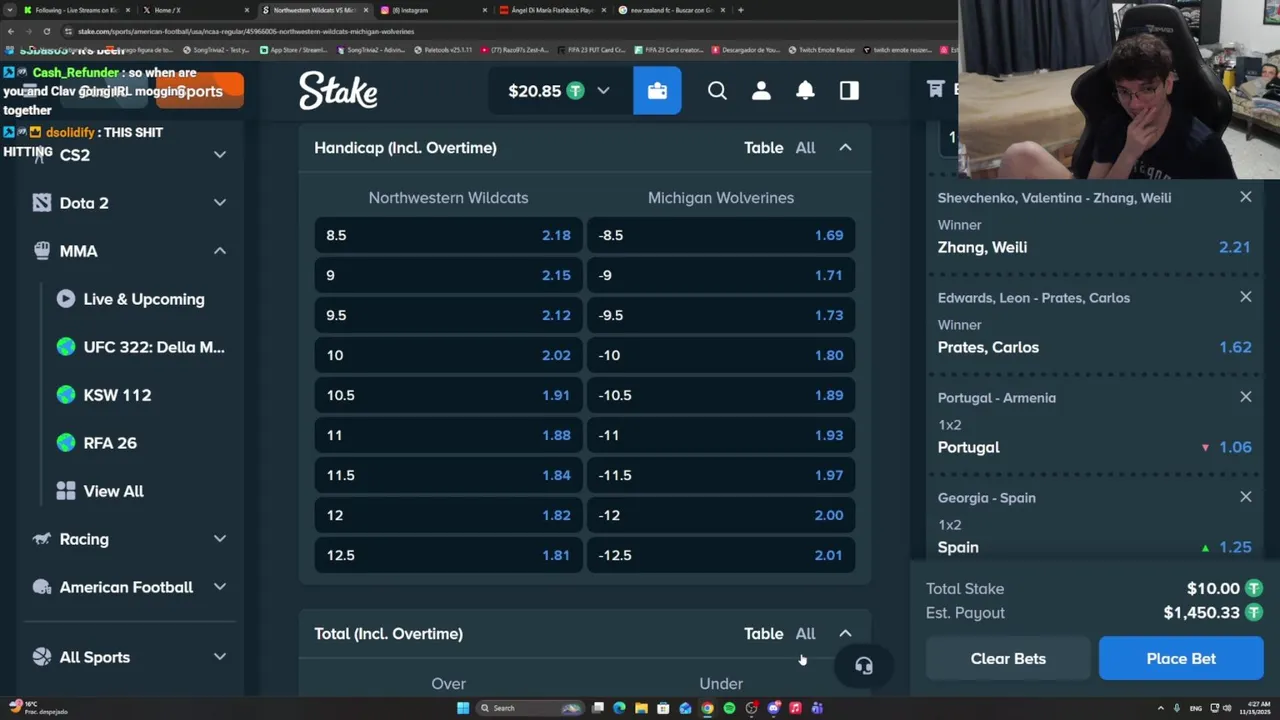The height and width of the screenshot is (720, 1280).
Task: Click the Live & Upcoming play icon
Action: 66,299
